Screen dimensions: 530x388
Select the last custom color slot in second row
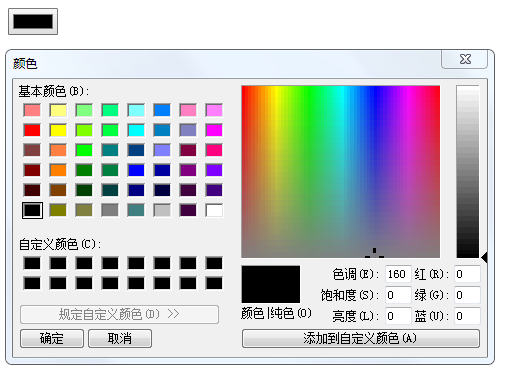(214, 283)
